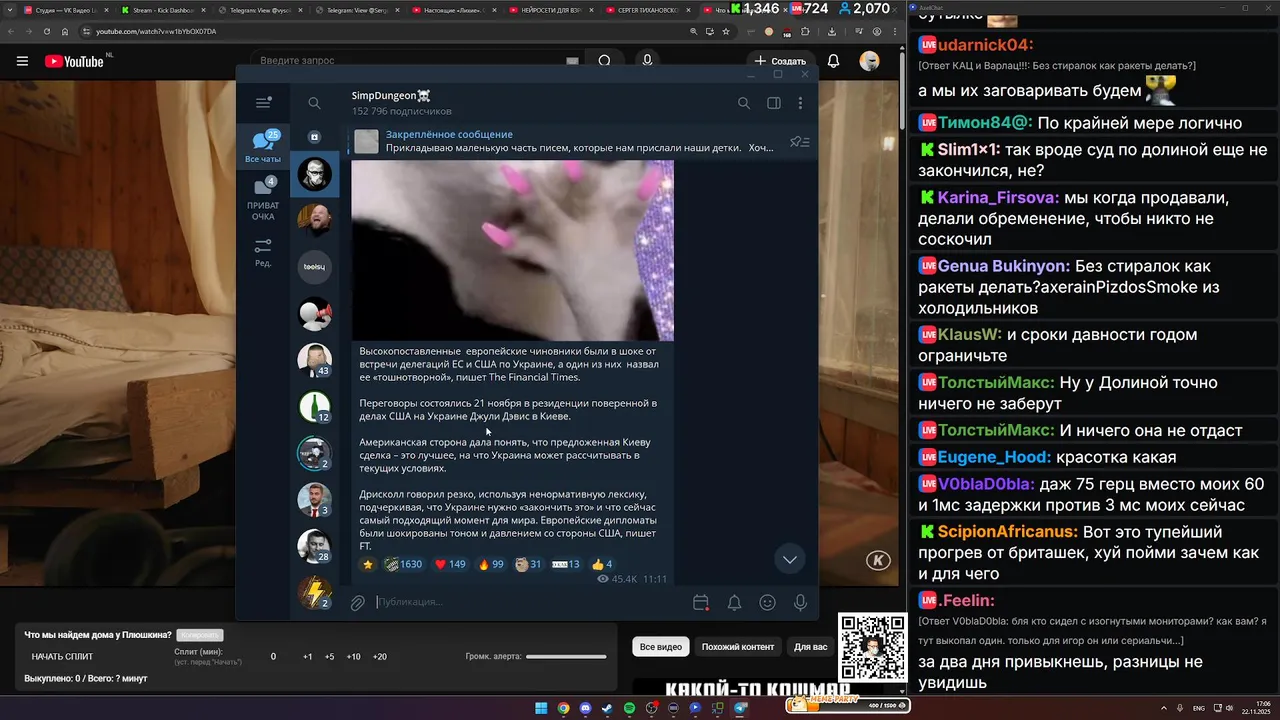Open the chat with 12 unread badge
1280x720 pixels.
click(314, 407)
